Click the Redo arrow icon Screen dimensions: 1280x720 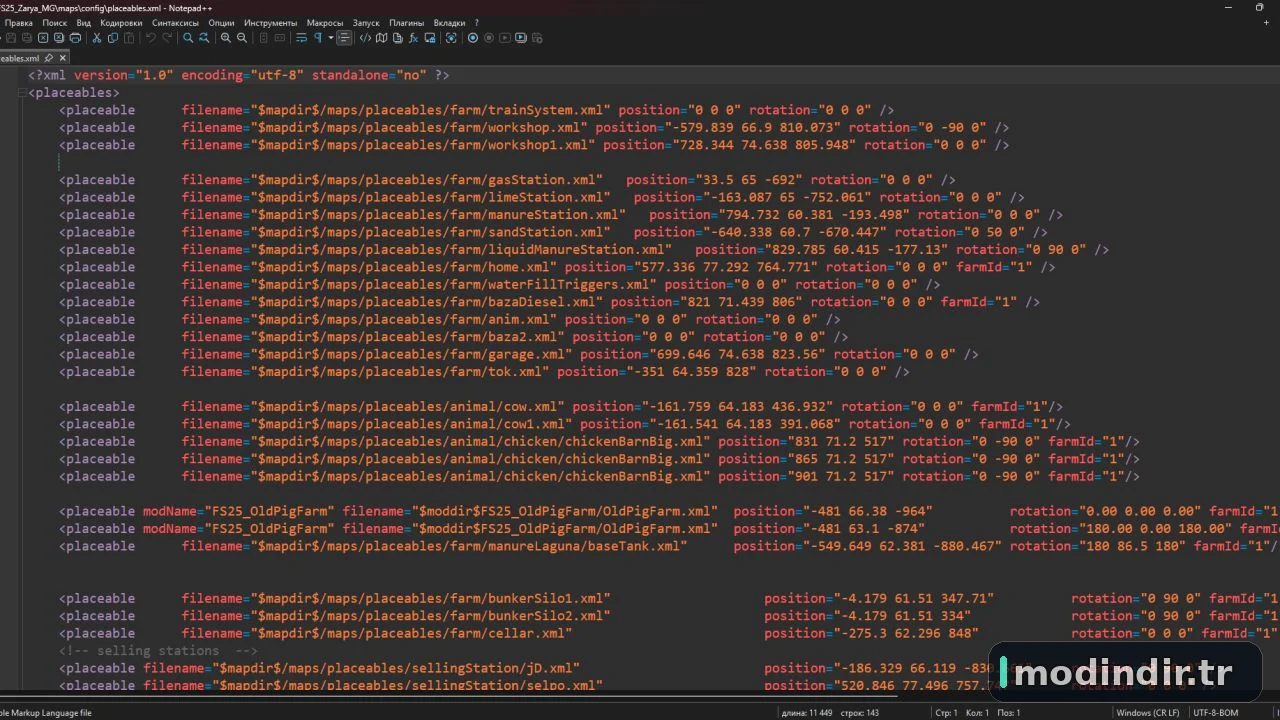point(167,38)
